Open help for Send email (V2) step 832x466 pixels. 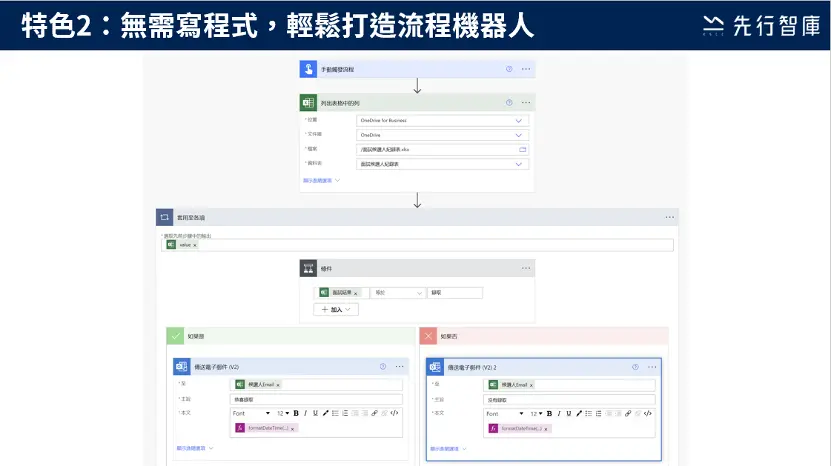coord(383,367)
